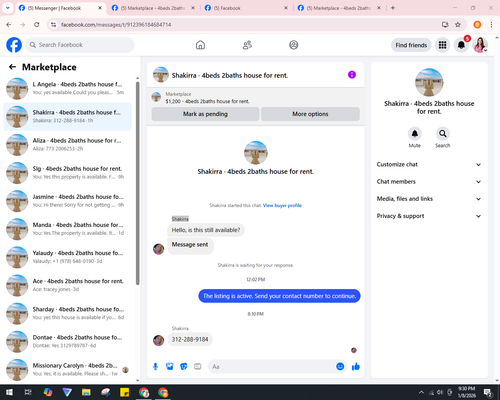Switch to the (5) Facebook tab
The width and height of the screenshot is (500, 400).
pyautogui.click(x=246, y=8)
